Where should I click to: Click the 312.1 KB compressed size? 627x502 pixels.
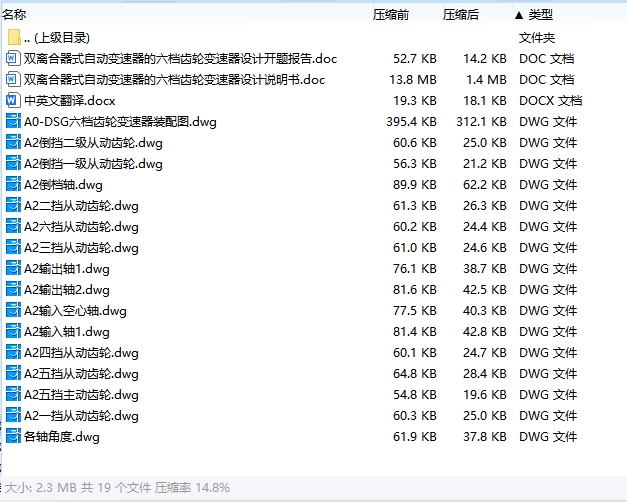481,122
